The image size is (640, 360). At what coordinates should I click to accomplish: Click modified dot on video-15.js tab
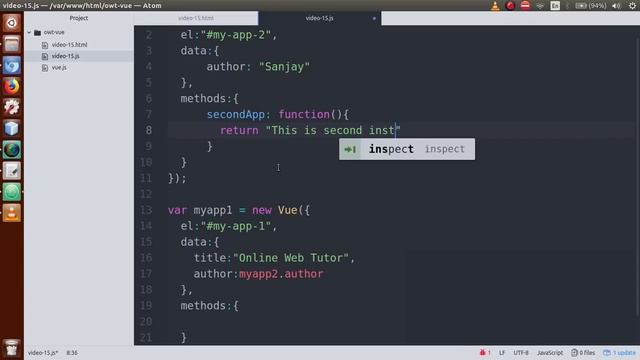[374, 18]
